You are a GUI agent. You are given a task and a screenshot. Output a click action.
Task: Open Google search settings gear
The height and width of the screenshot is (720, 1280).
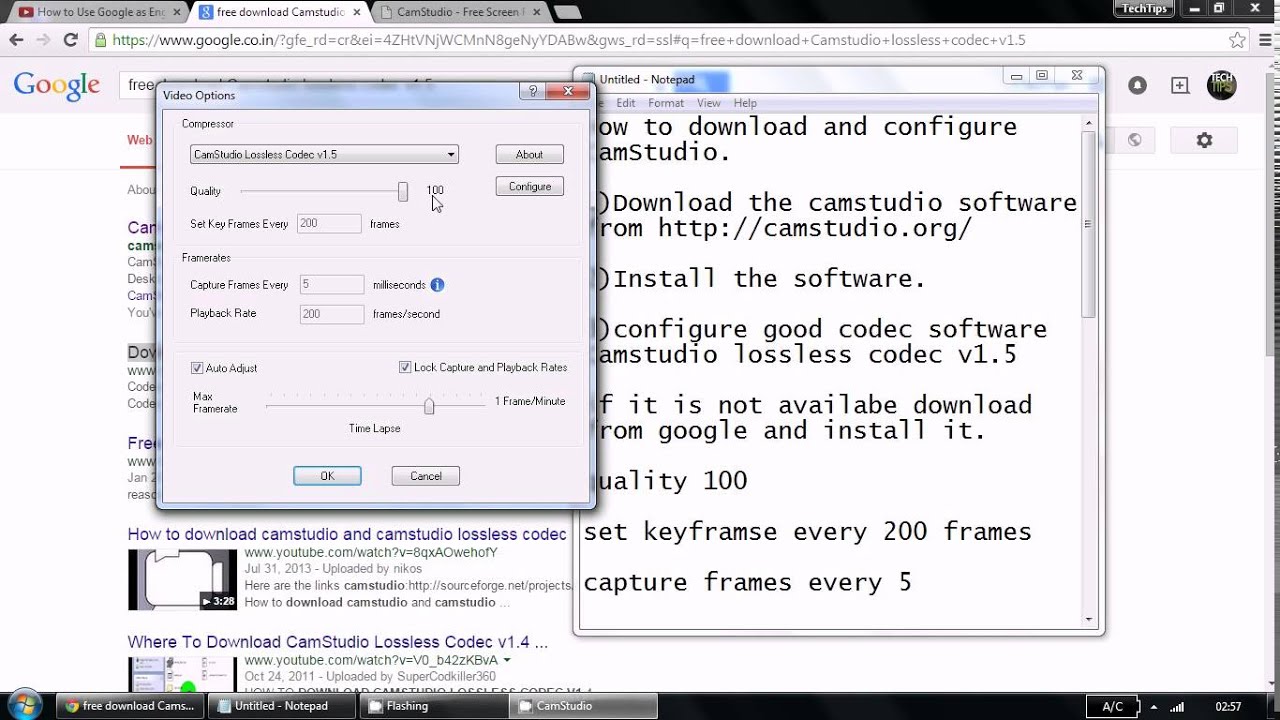pyautogui.click(x=1204, y=140)
